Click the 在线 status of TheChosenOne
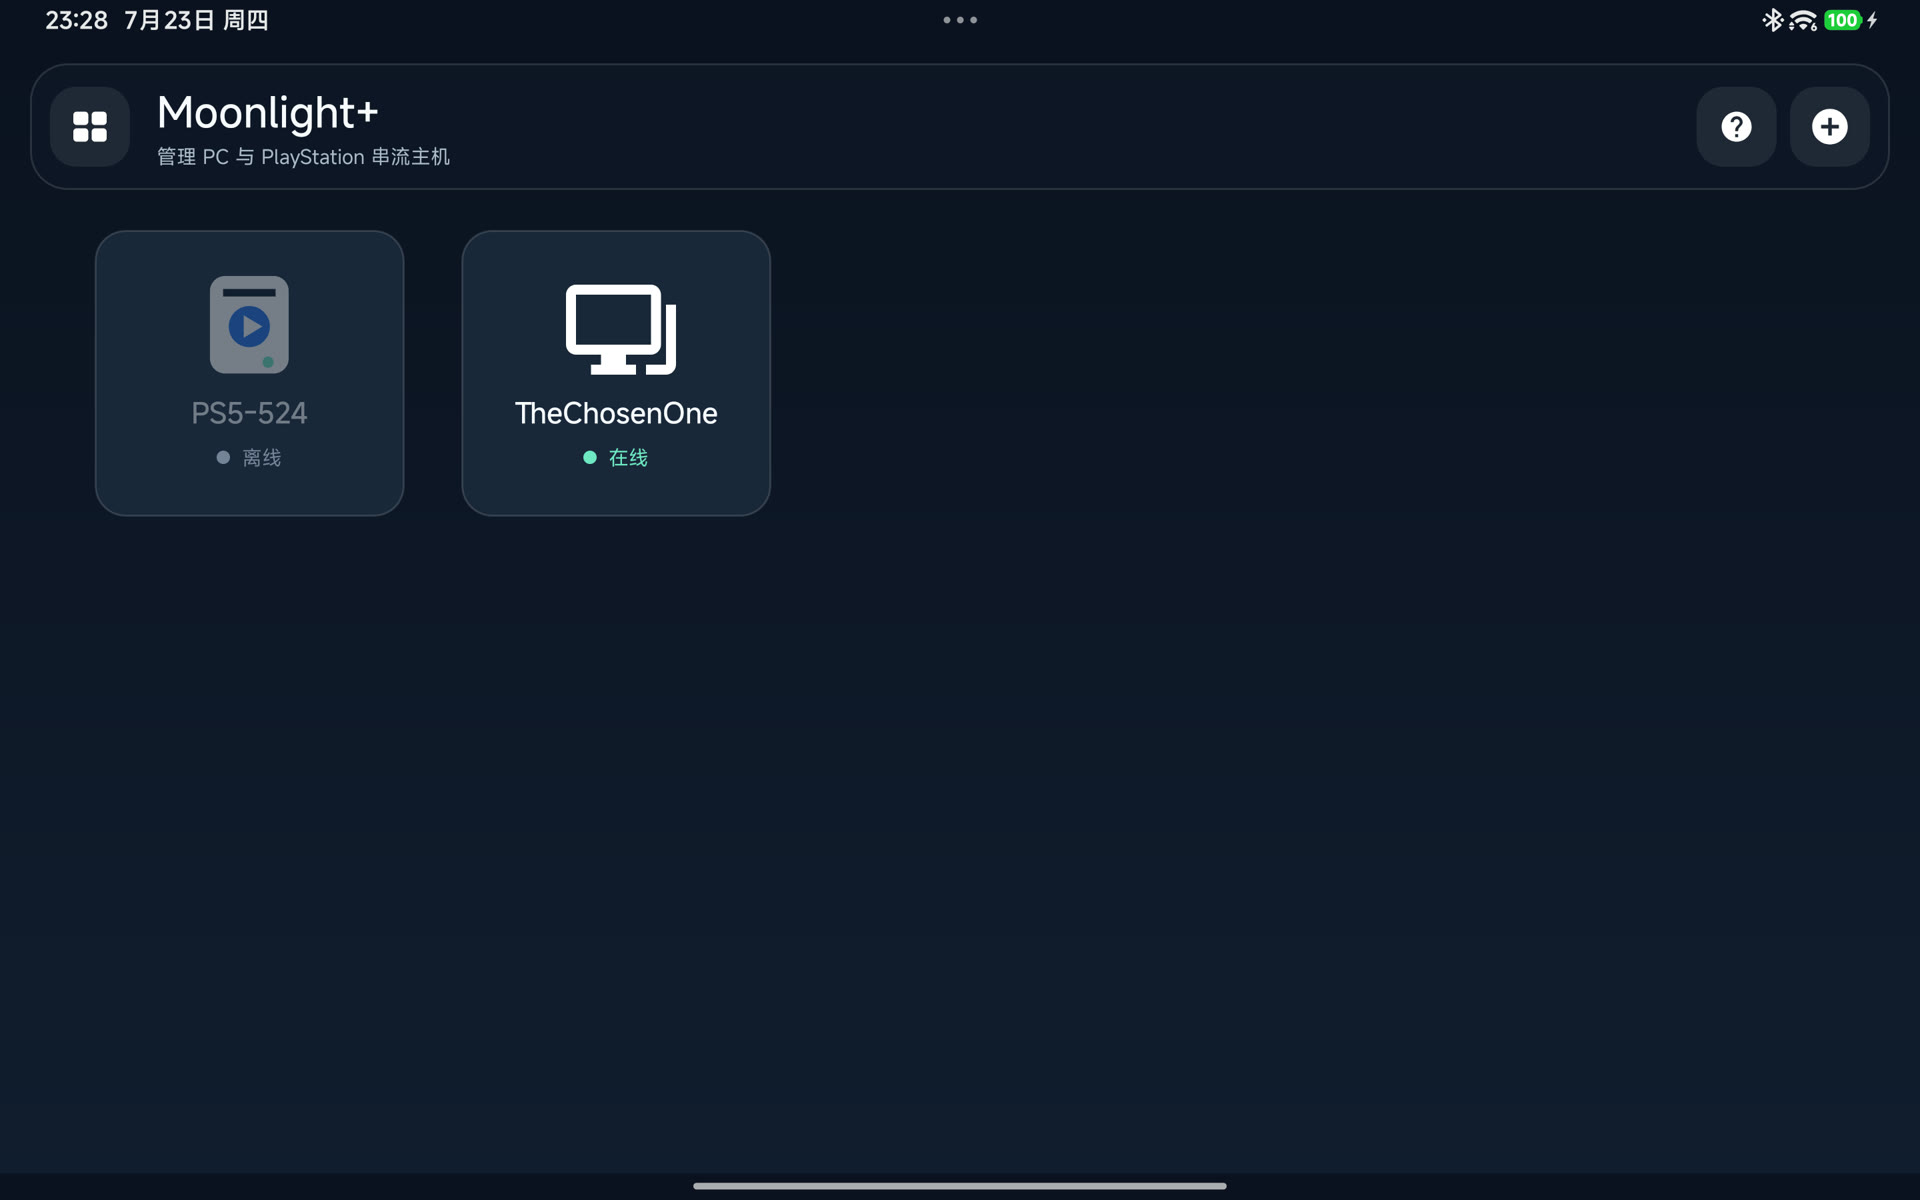 (616, 457)
